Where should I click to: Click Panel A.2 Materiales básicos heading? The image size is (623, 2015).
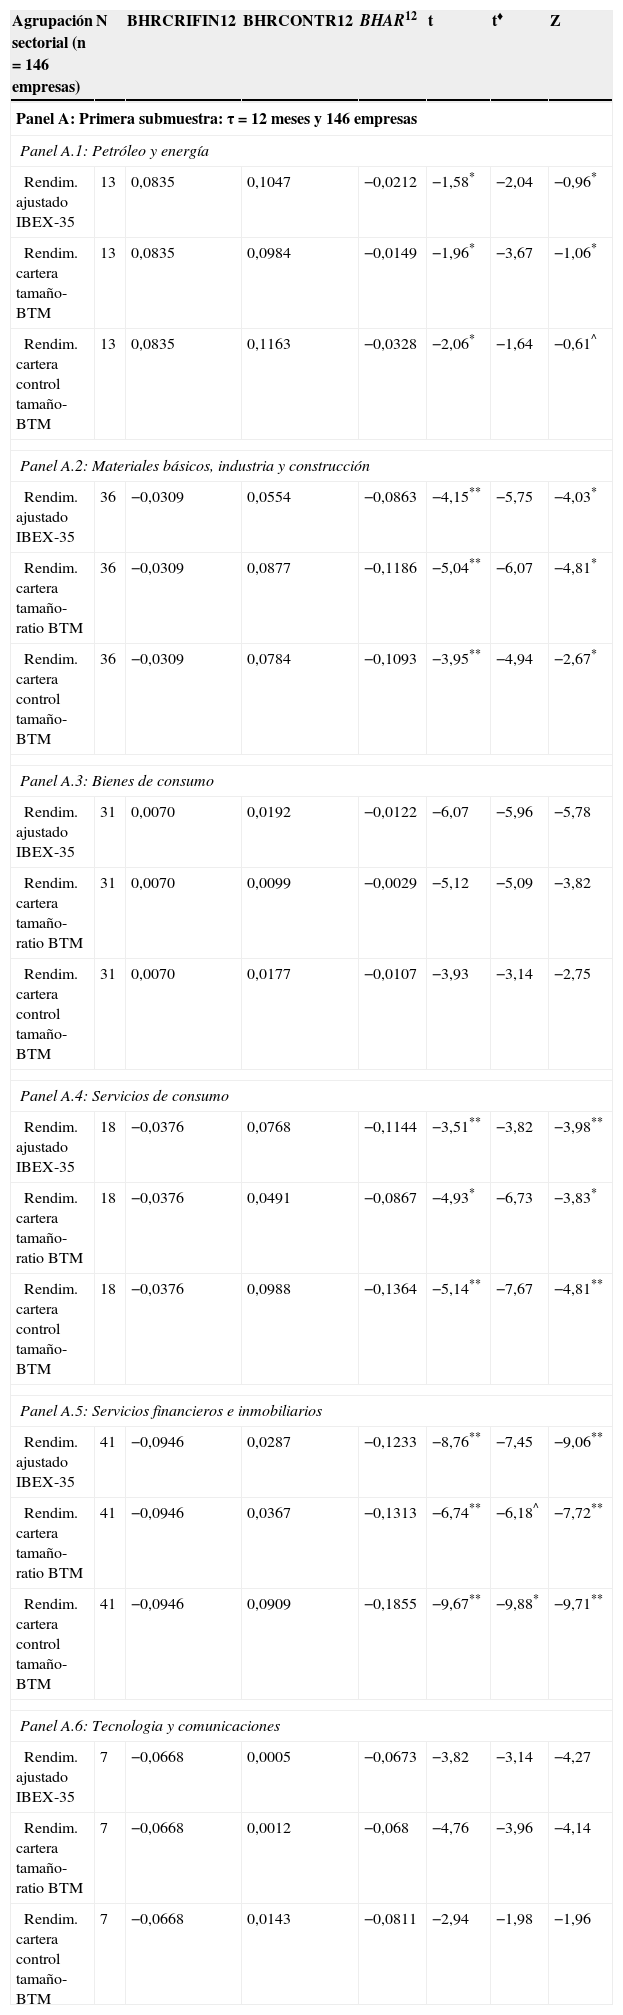pos(195,467)
